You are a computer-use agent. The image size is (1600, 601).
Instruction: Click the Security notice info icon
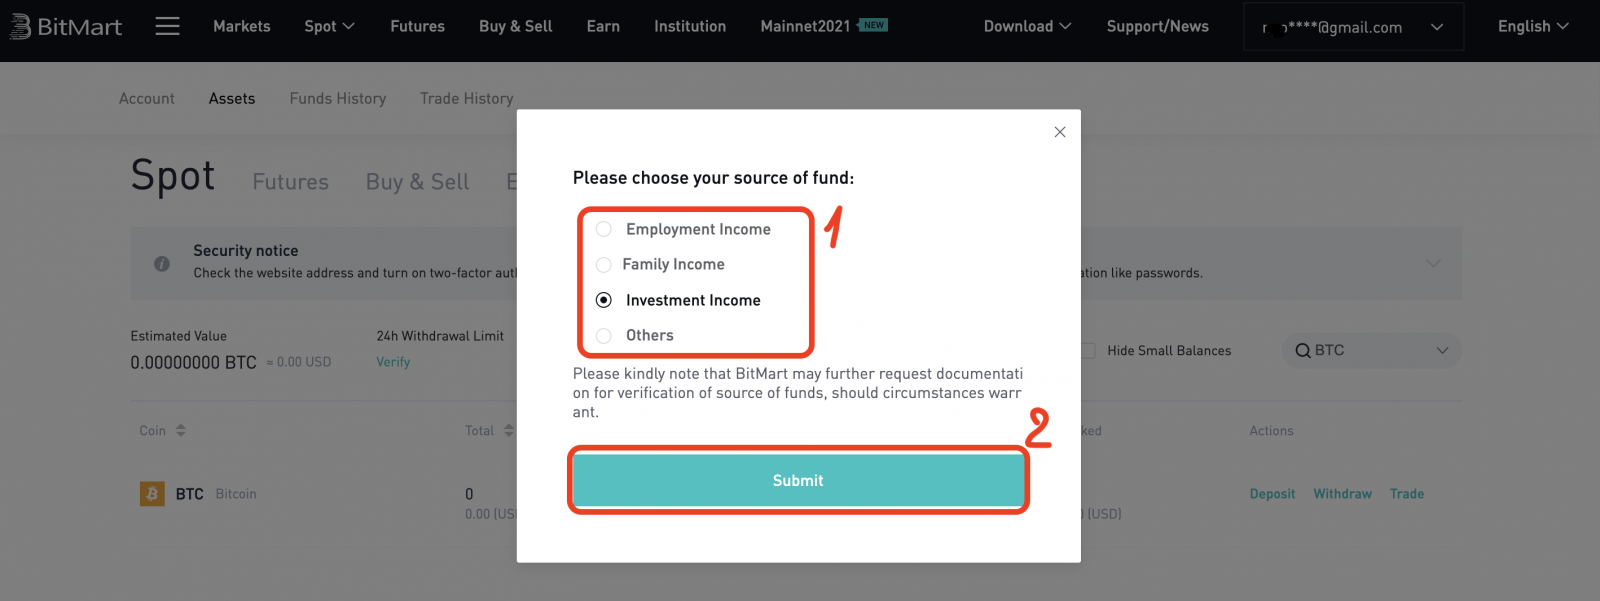(162, 264)
